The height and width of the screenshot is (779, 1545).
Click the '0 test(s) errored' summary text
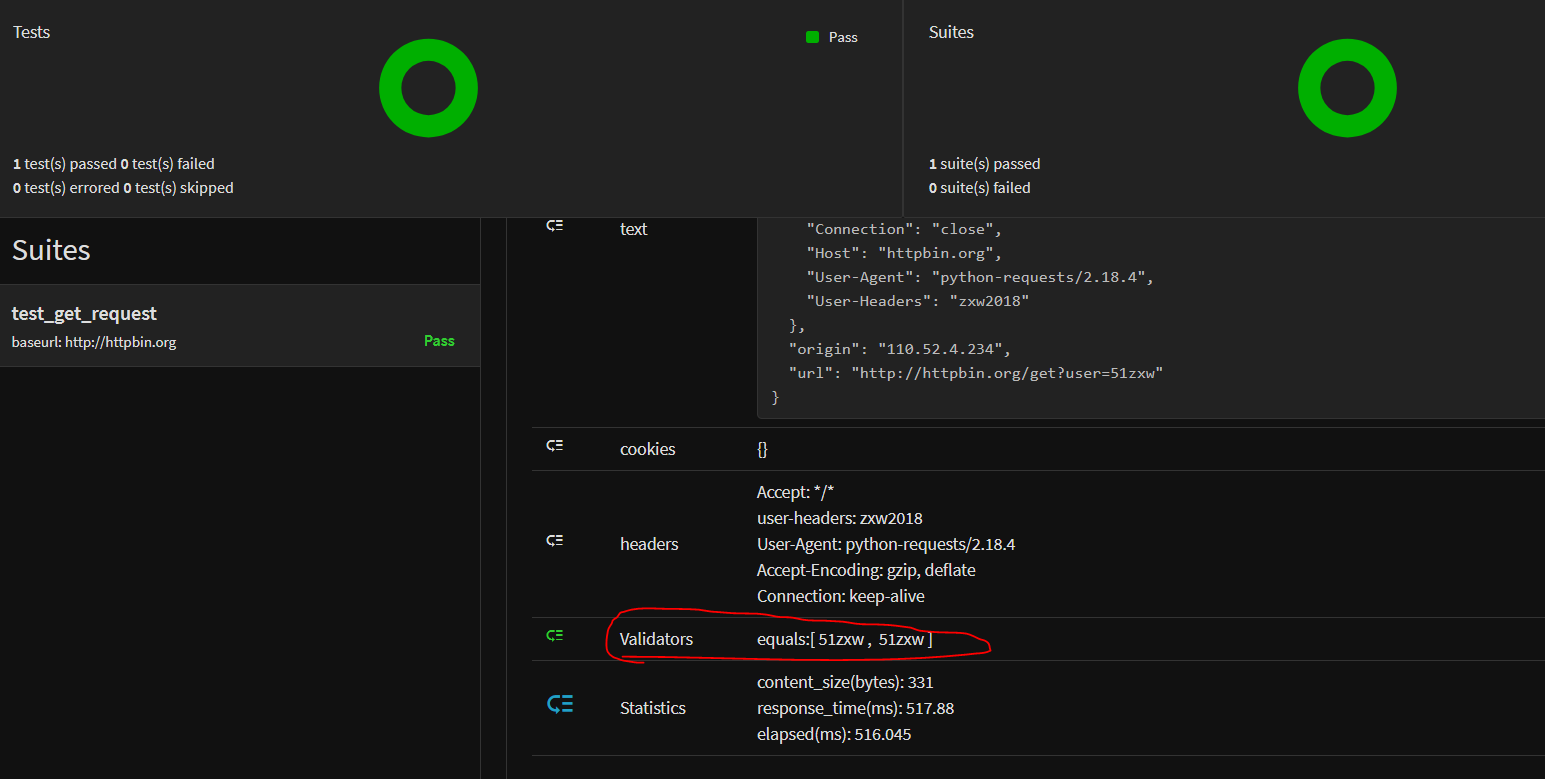point(66,188)
